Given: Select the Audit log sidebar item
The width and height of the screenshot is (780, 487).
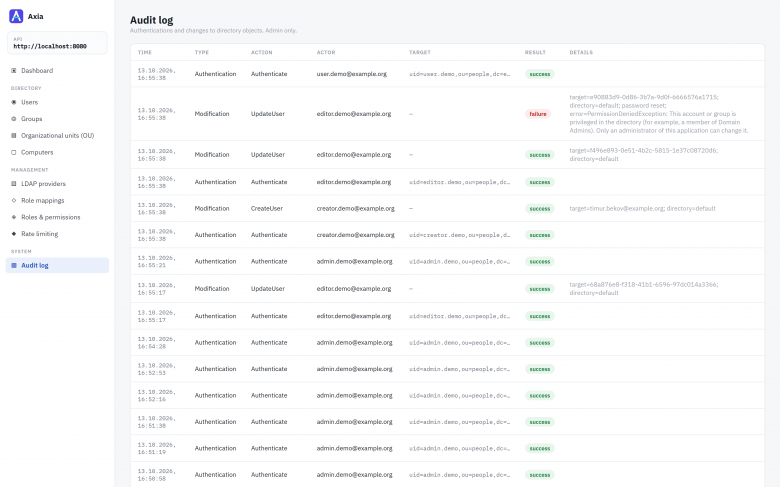Looking at the screenshot, I should click(x=57, y=265).
